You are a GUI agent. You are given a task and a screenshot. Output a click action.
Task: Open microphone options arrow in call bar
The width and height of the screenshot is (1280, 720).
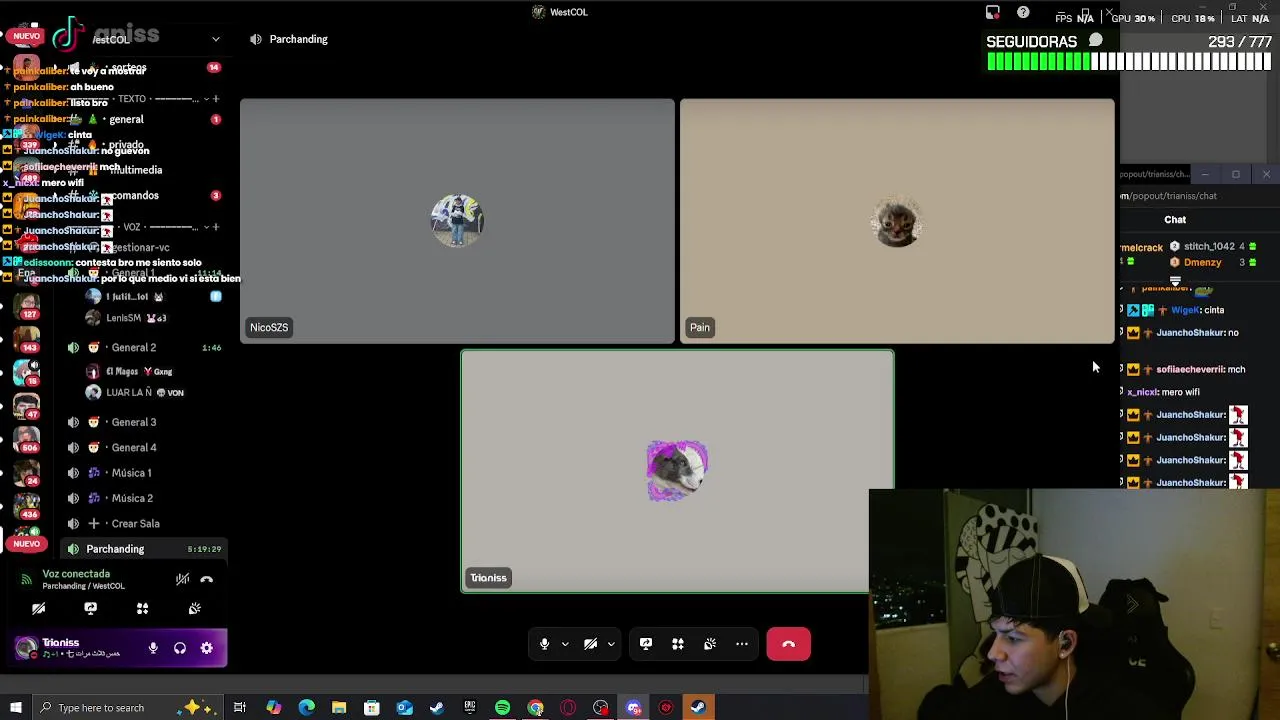(565, 644)
